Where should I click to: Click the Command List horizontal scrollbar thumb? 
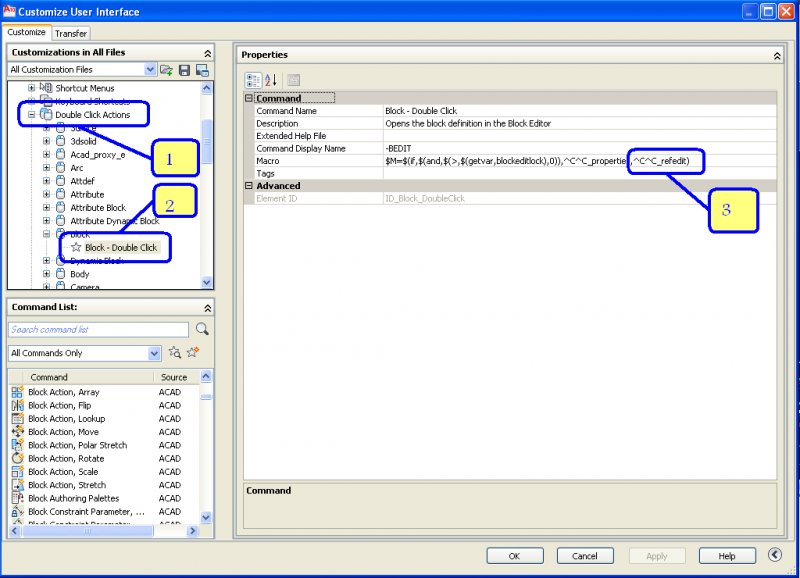(88, 531)
